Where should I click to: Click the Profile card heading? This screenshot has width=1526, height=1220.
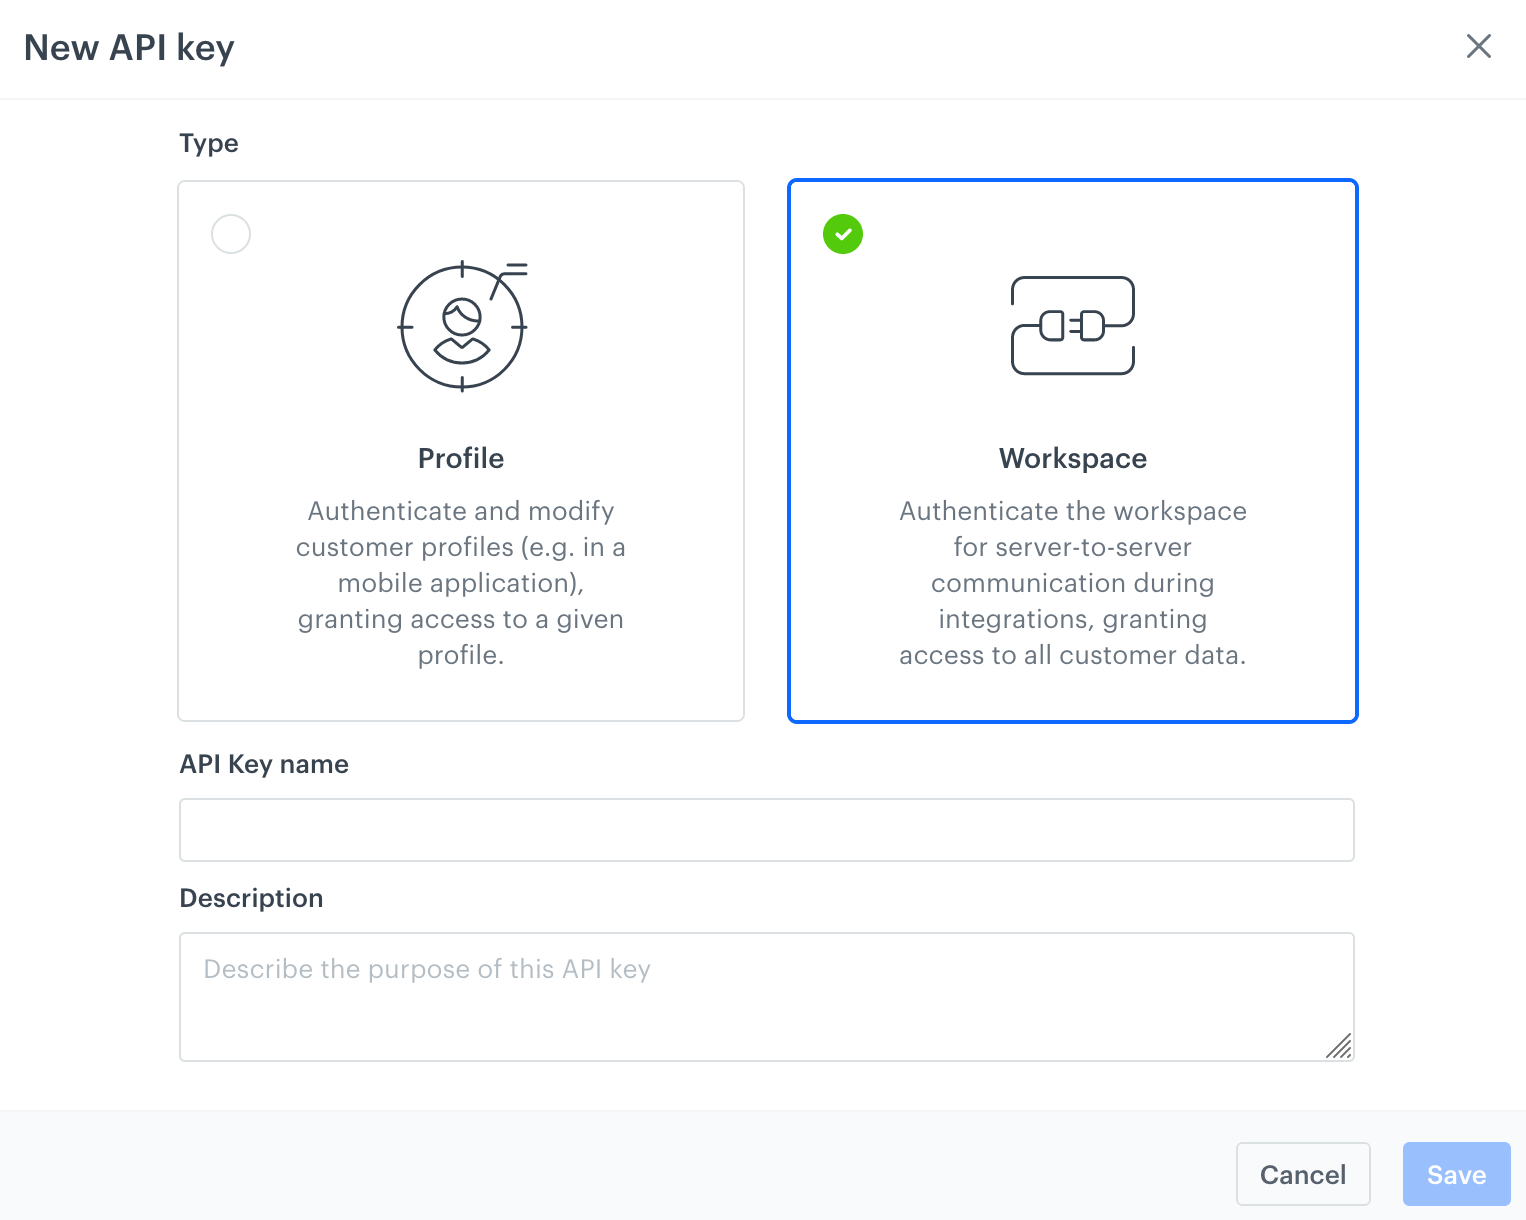pos(461,458)
